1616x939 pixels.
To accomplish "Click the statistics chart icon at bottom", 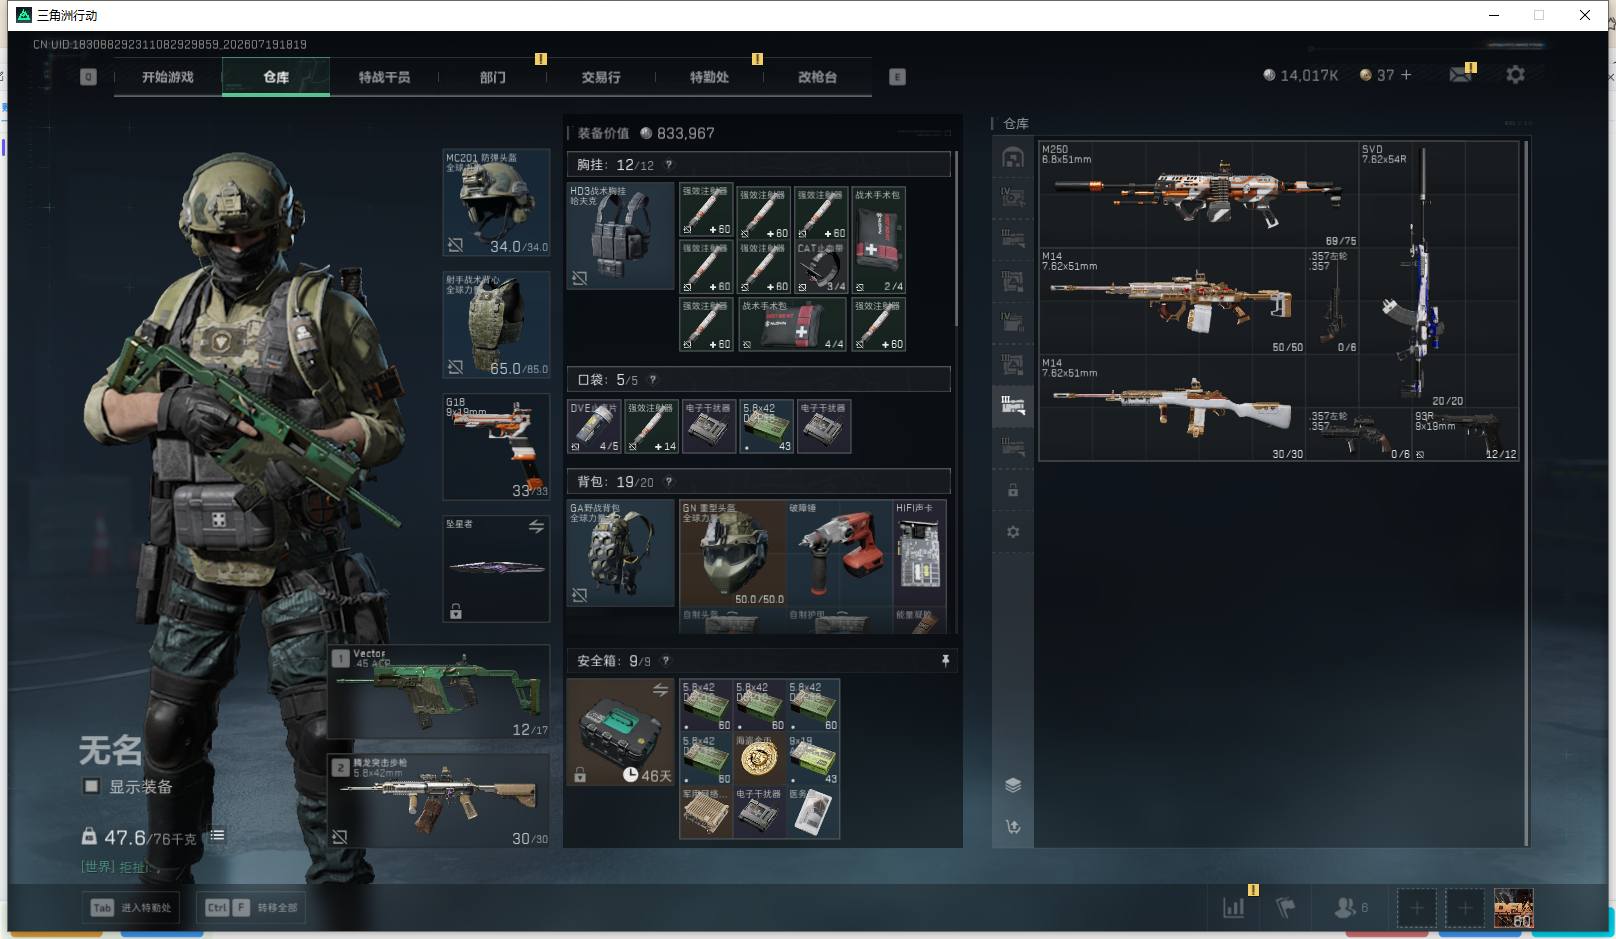I will [x=1234, y=908].
